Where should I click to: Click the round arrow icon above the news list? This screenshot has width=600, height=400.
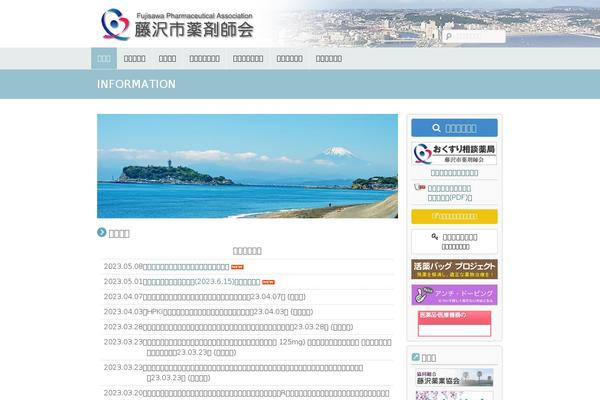[101, 232]
